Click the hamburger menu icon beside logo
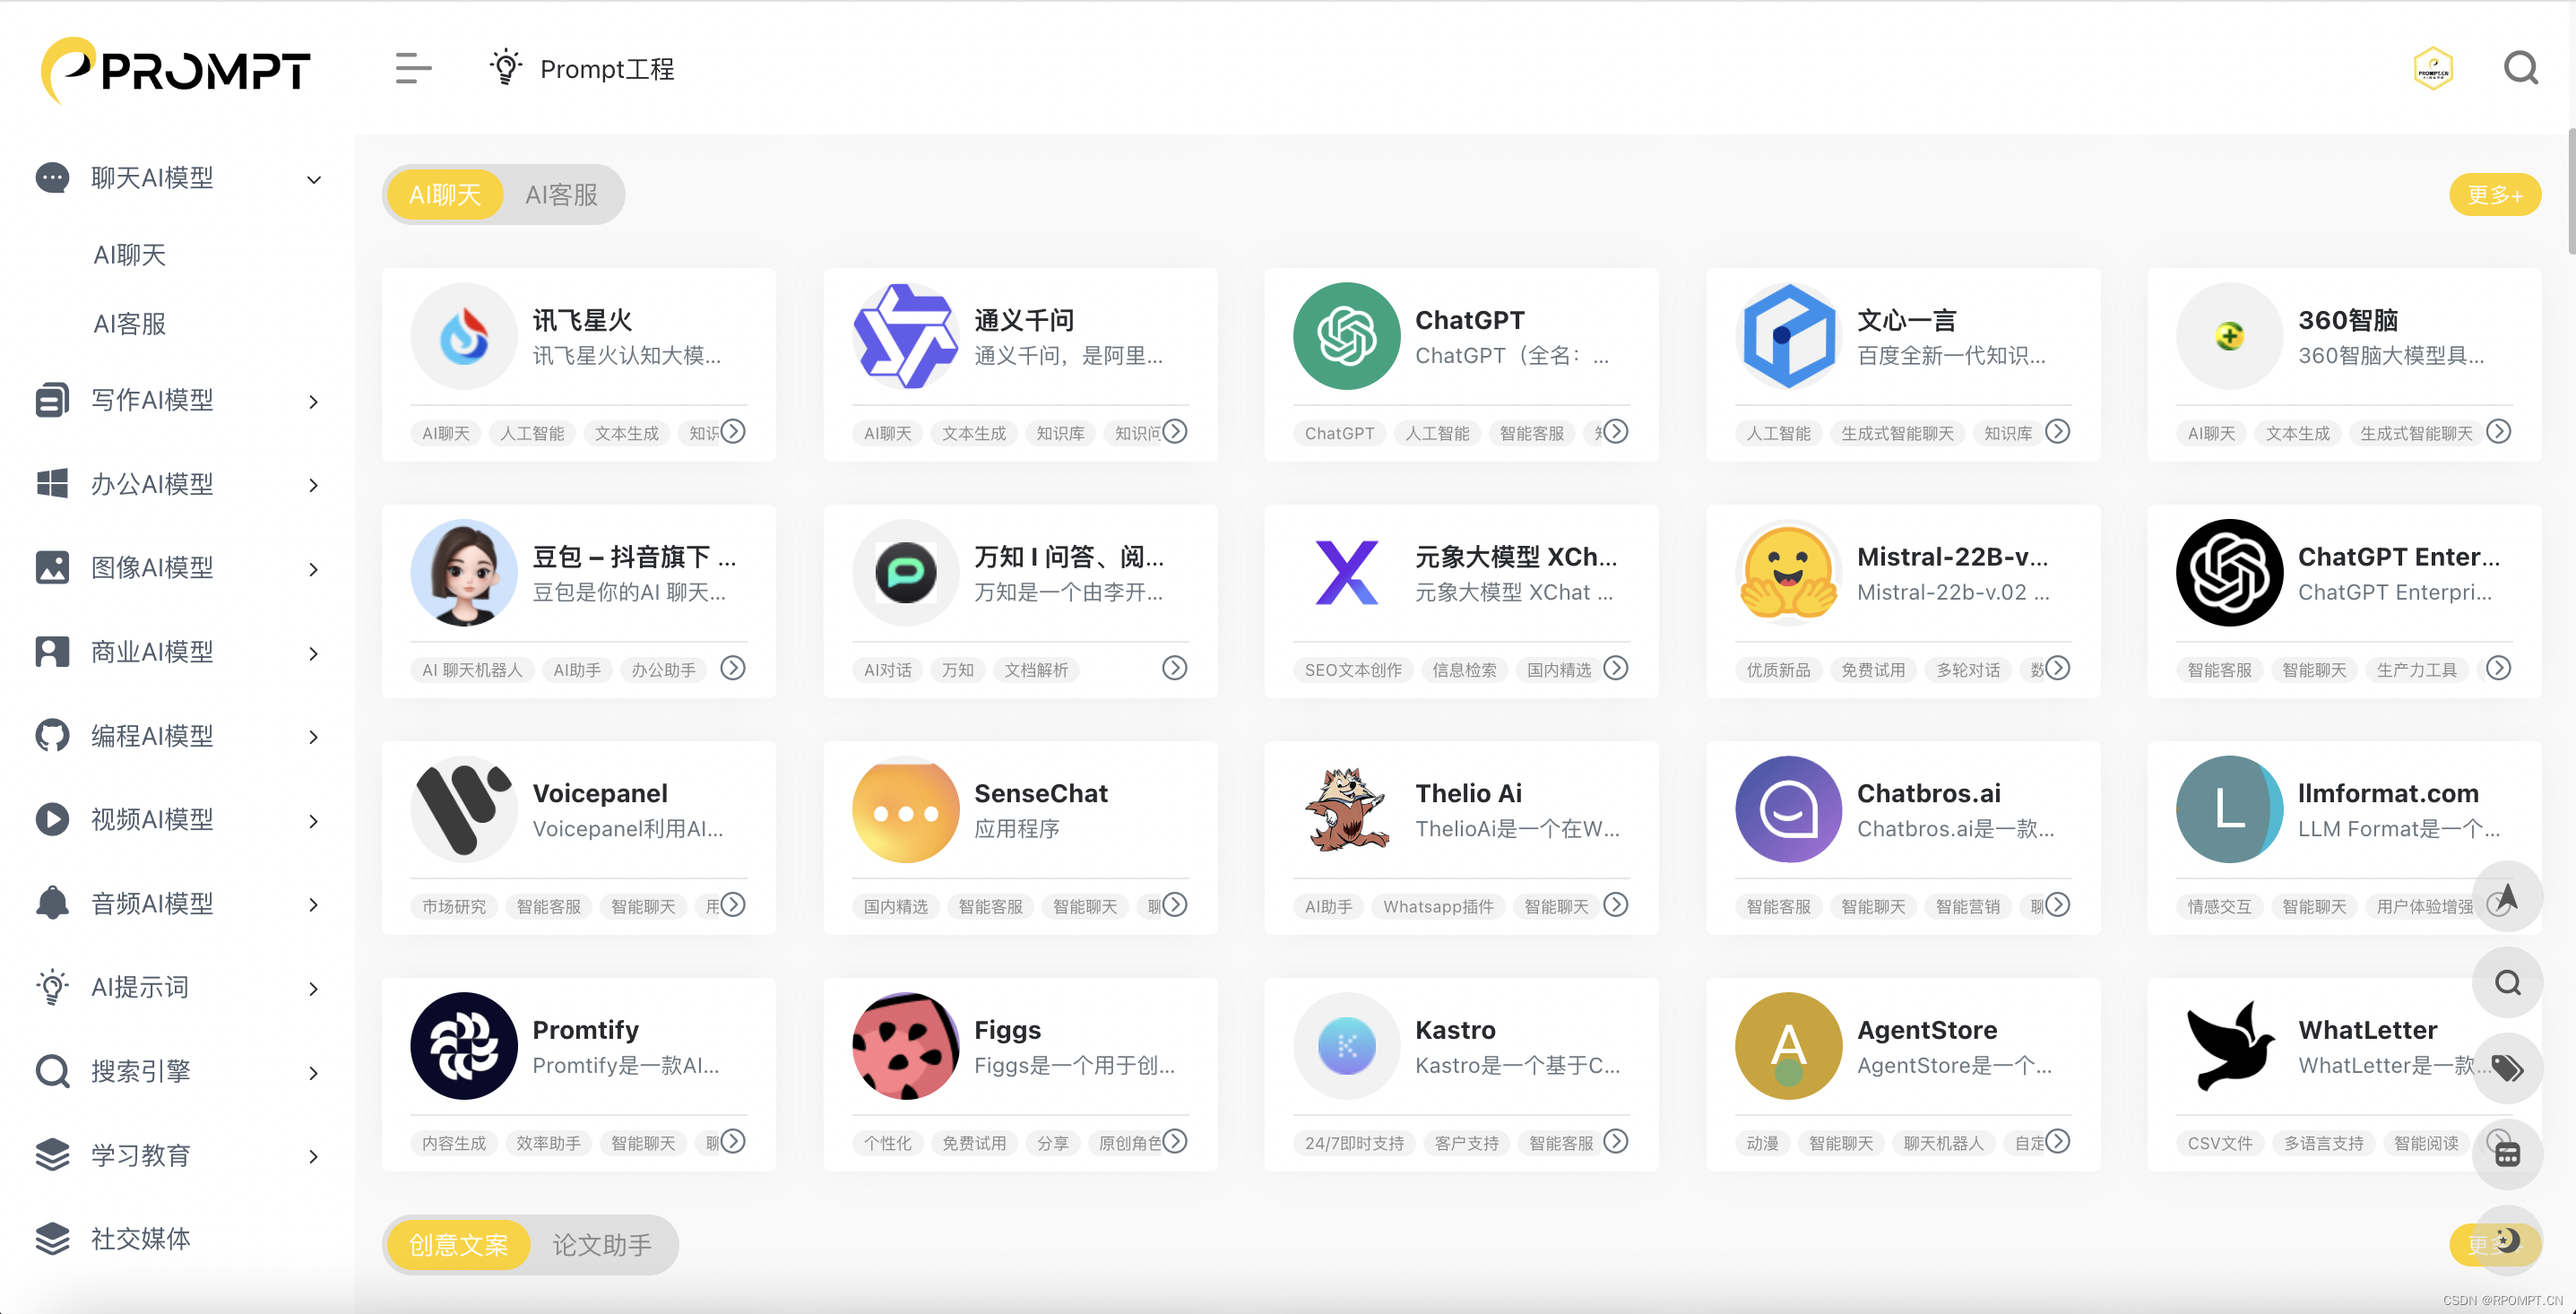Viewport: 2576px width, 1314px height. click(412, 68)
